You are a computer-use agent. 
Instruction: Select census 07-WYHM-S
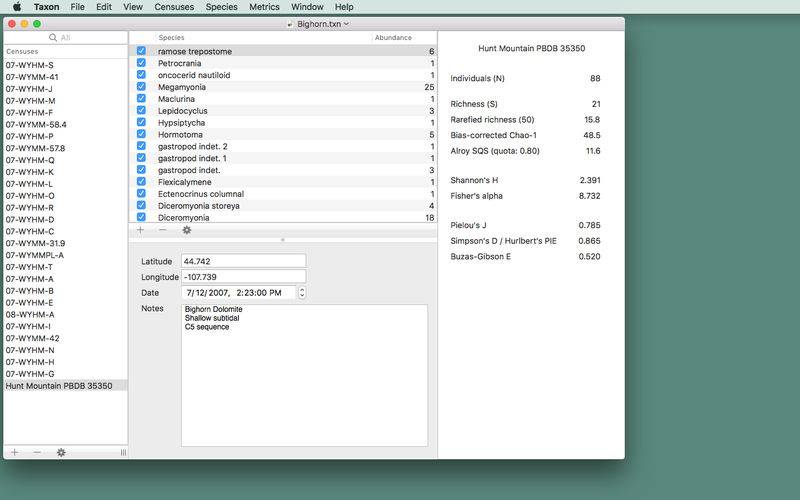(65, 65)
